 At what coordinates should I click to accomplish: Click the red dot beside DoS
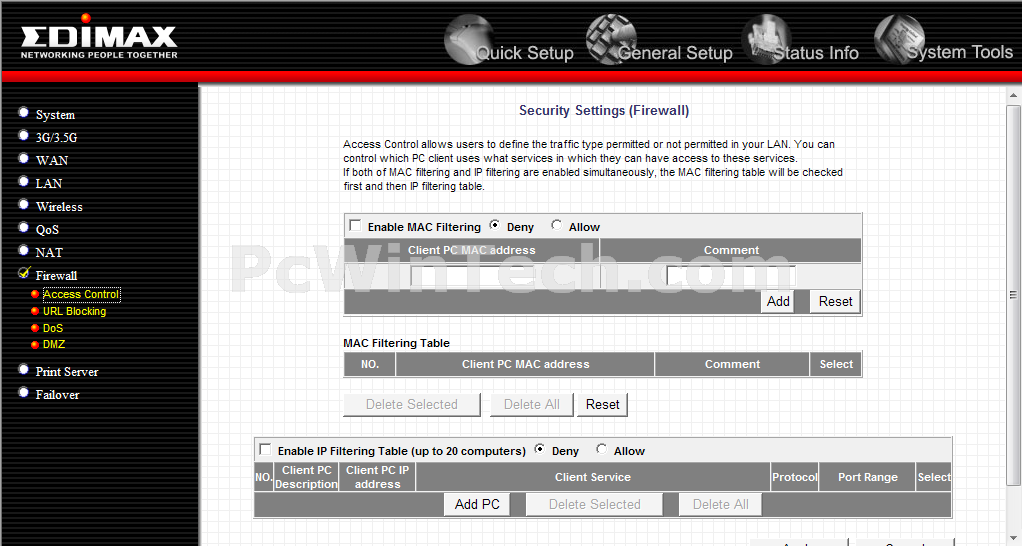pos(35,328)
